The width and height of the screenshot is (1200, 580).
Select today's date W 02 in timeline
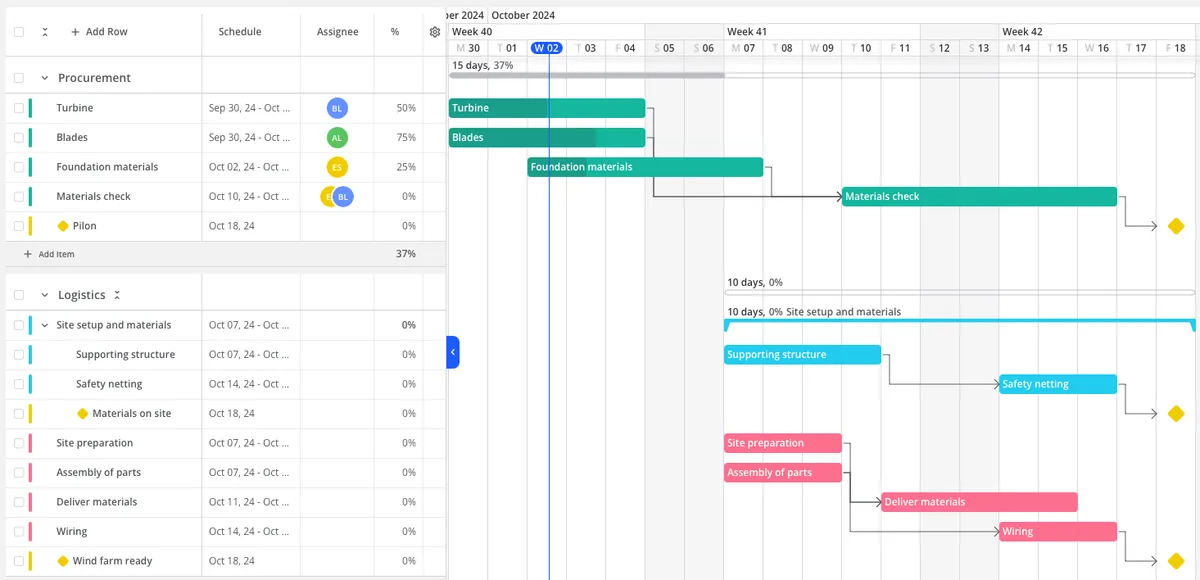547,48
